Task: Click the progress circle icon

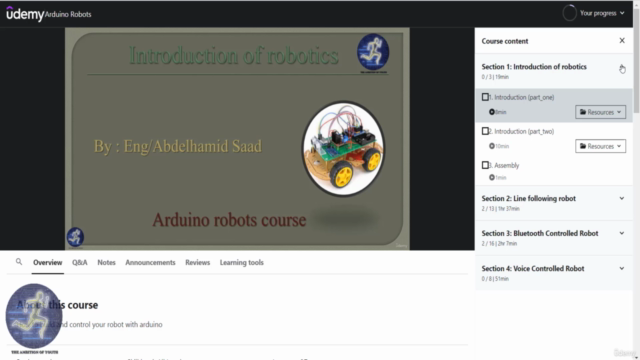Action: tap(569, 13)
